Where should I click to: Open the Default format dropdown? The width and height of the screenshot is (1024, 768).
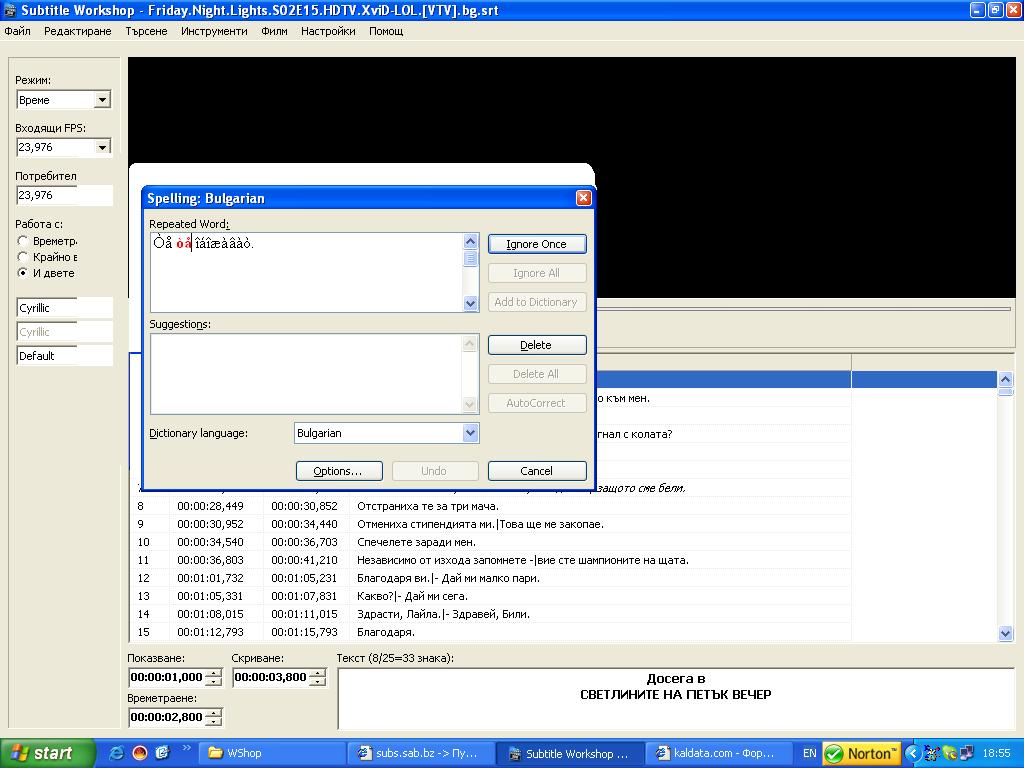click(x=64, y=356)
